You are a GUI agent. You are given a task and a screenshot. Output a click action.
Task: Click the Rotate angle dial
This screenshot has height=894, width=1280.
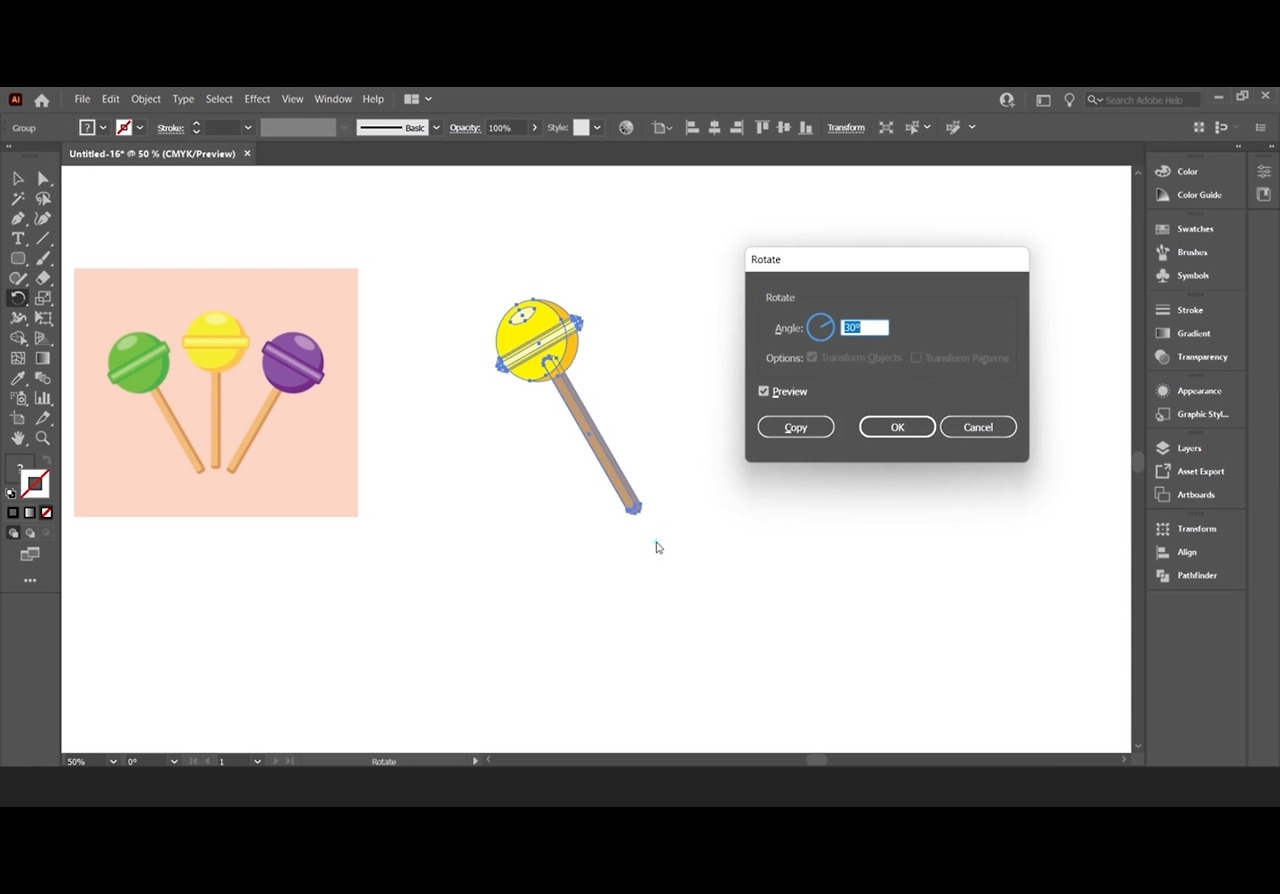[820, 327]
